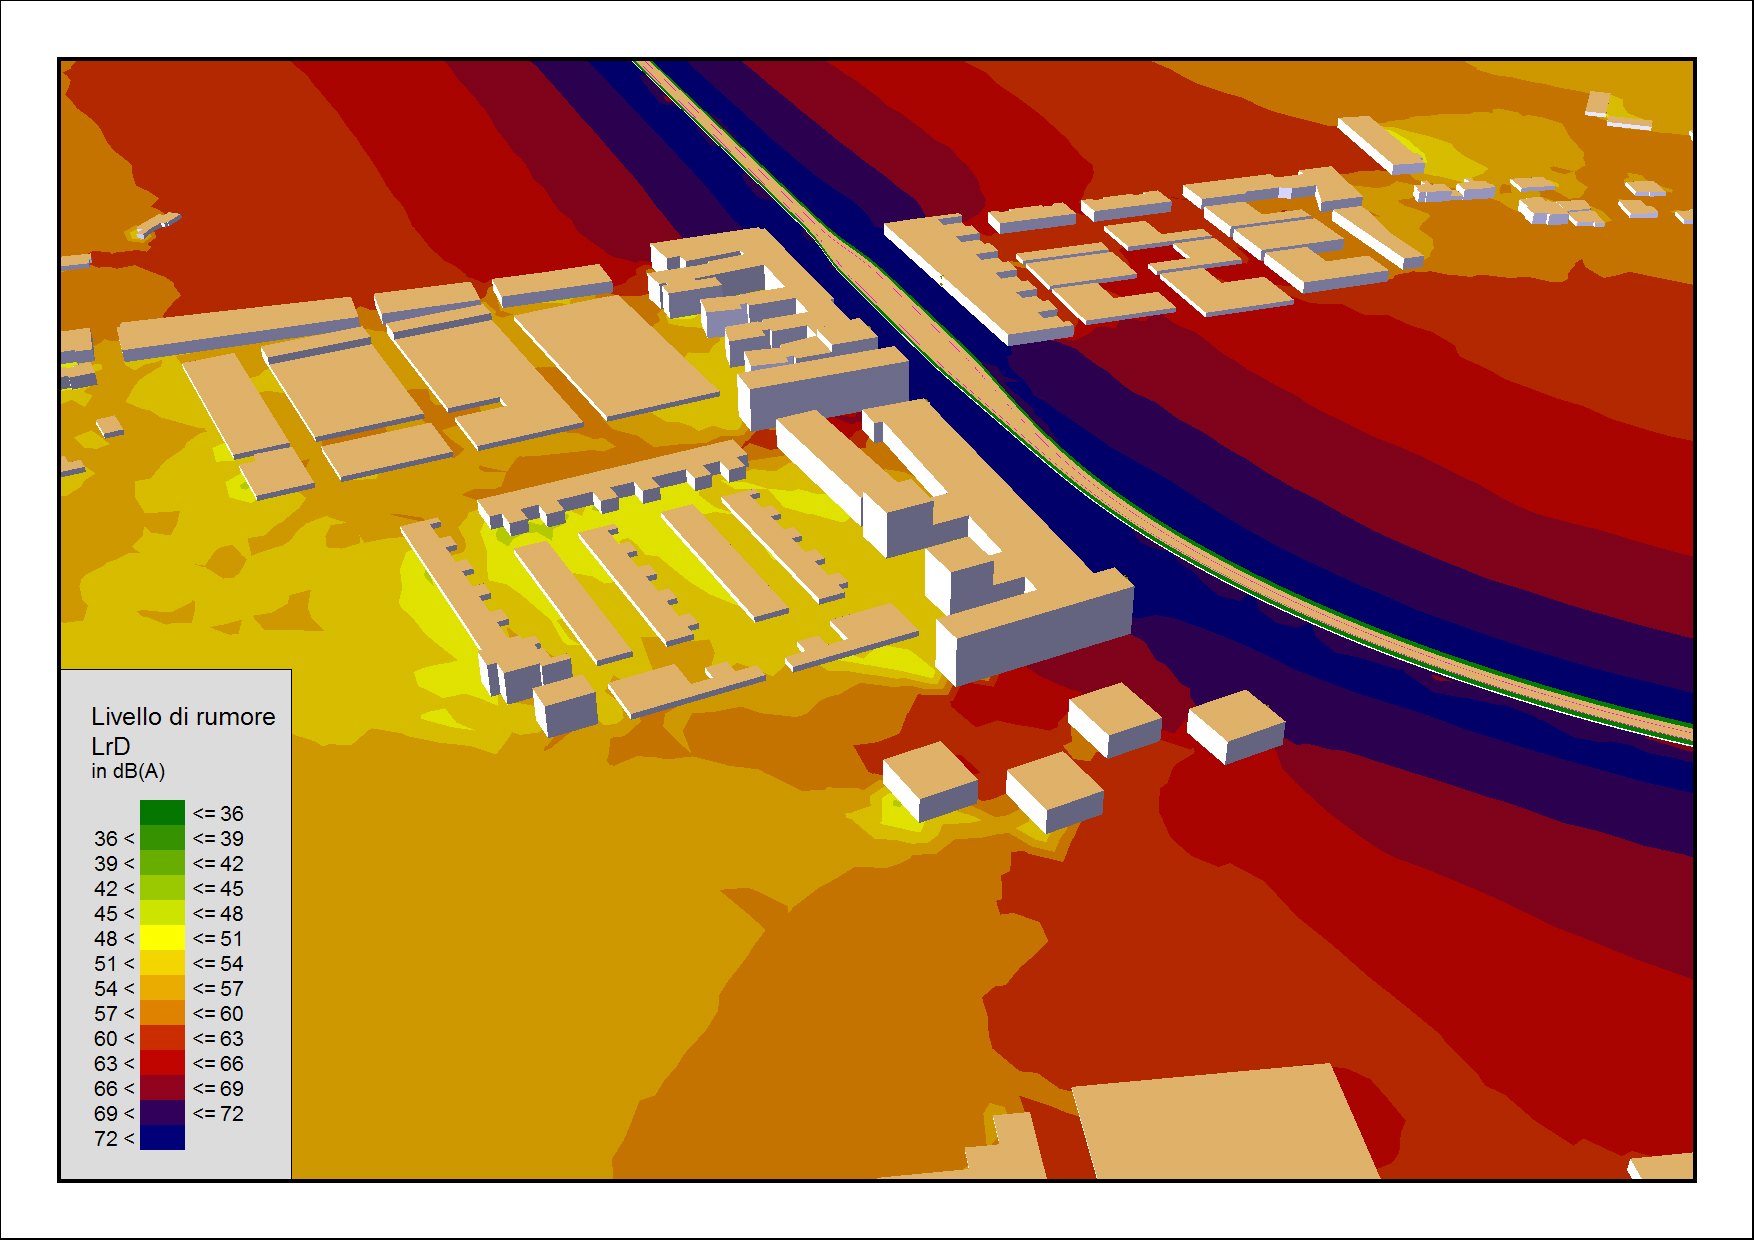
Task: Select the 36 to 39 dB legend swatch
Action: click(162, 837)
